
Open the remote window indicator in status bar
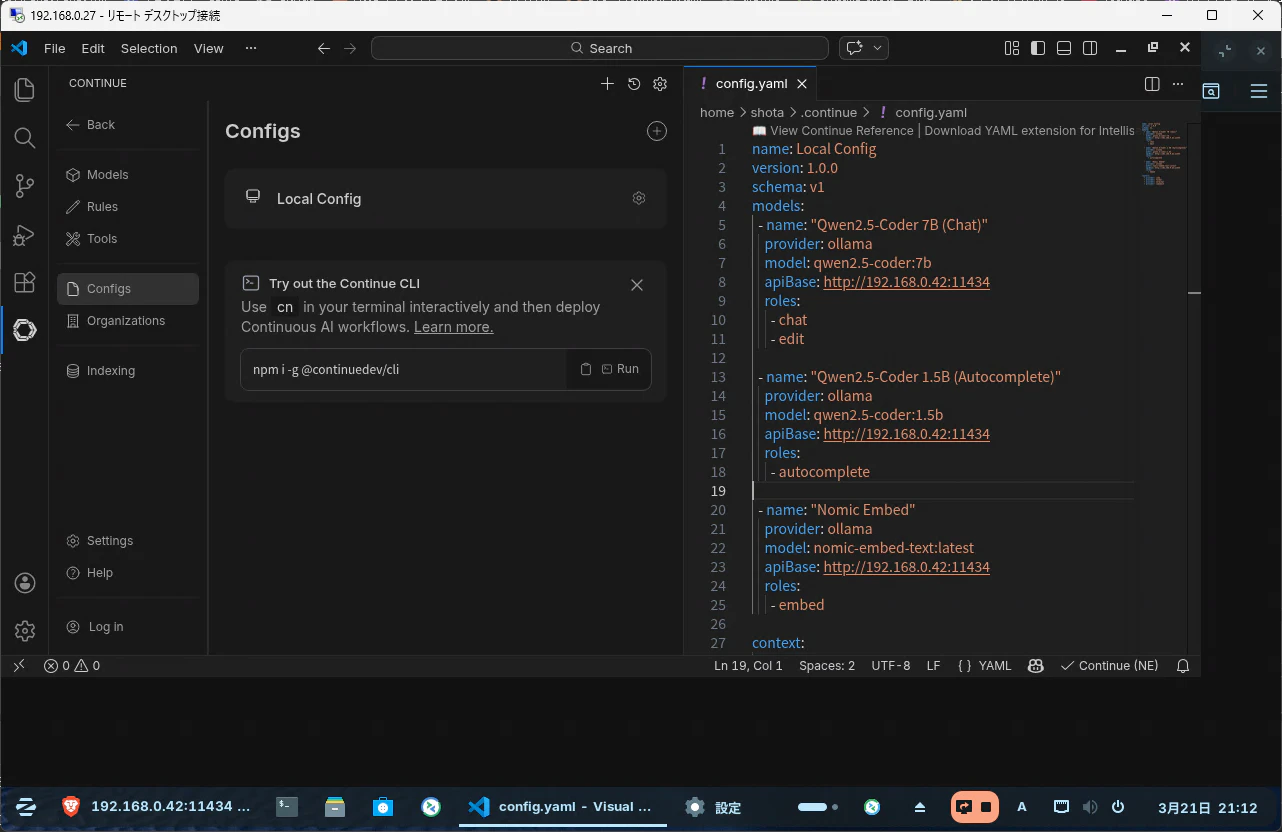tap(19, 666)
